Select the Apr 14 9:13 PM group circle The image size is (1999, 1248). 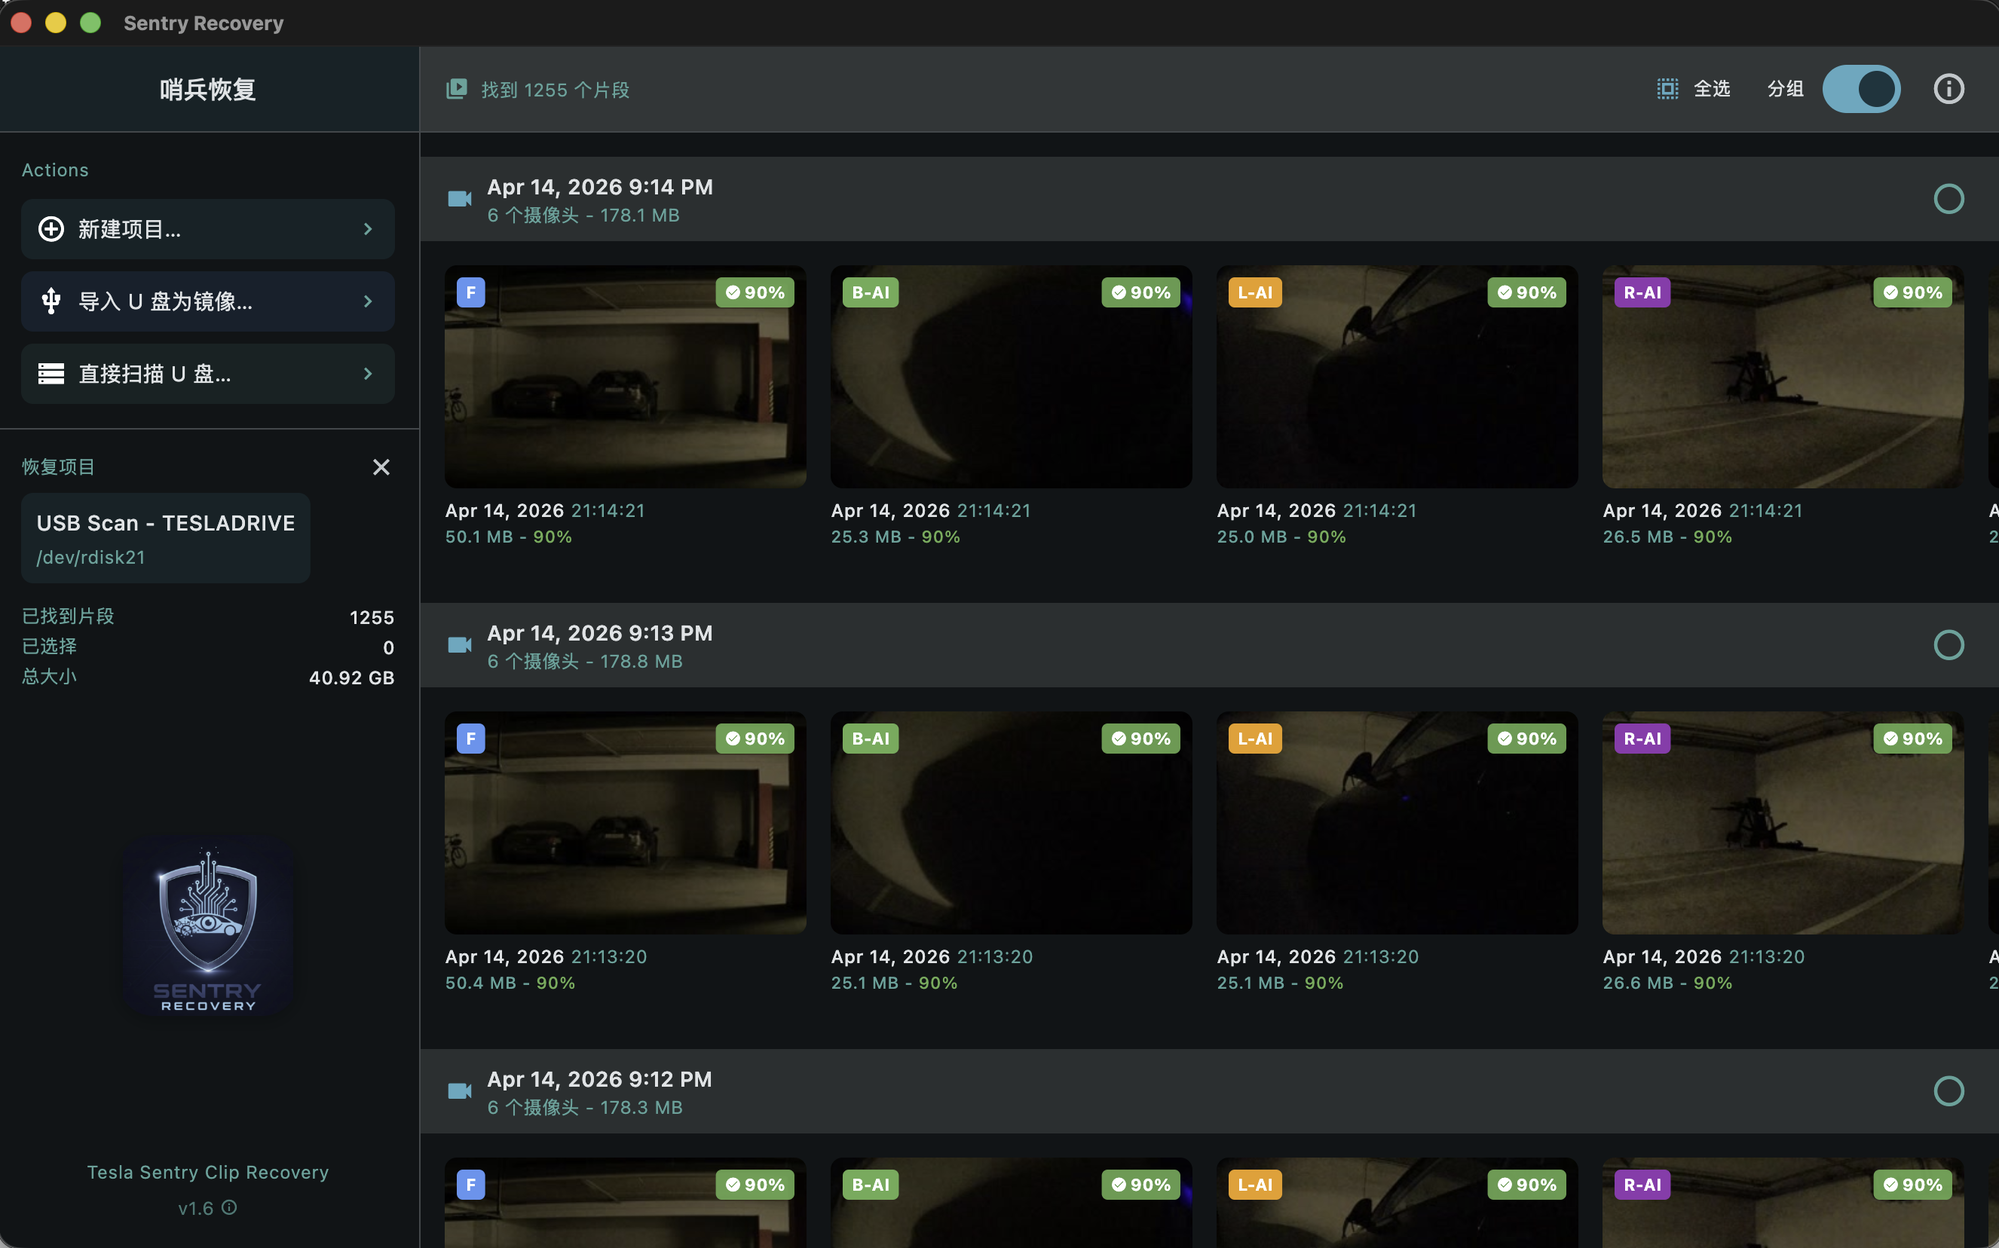pos(1948,645)
